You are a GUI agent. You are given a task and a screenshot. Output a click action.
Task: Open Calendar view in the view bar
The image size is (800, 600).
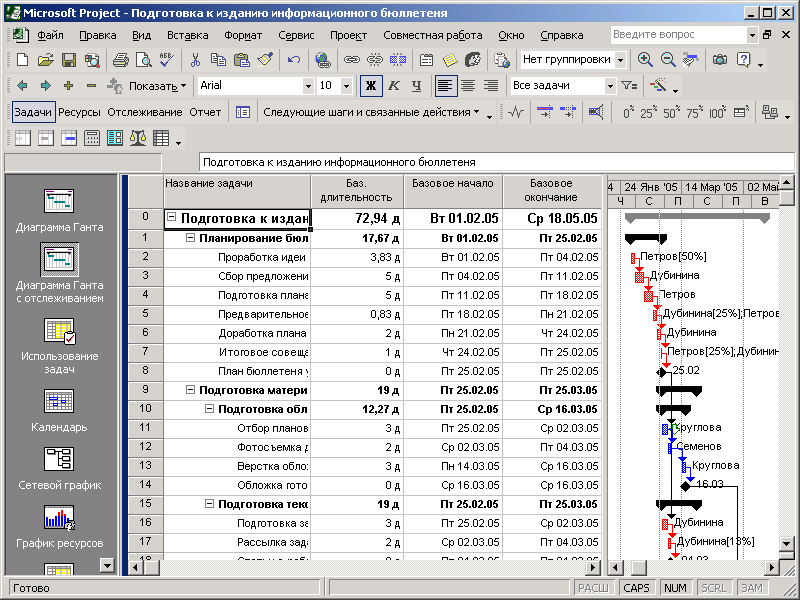[x=59, y=411]
